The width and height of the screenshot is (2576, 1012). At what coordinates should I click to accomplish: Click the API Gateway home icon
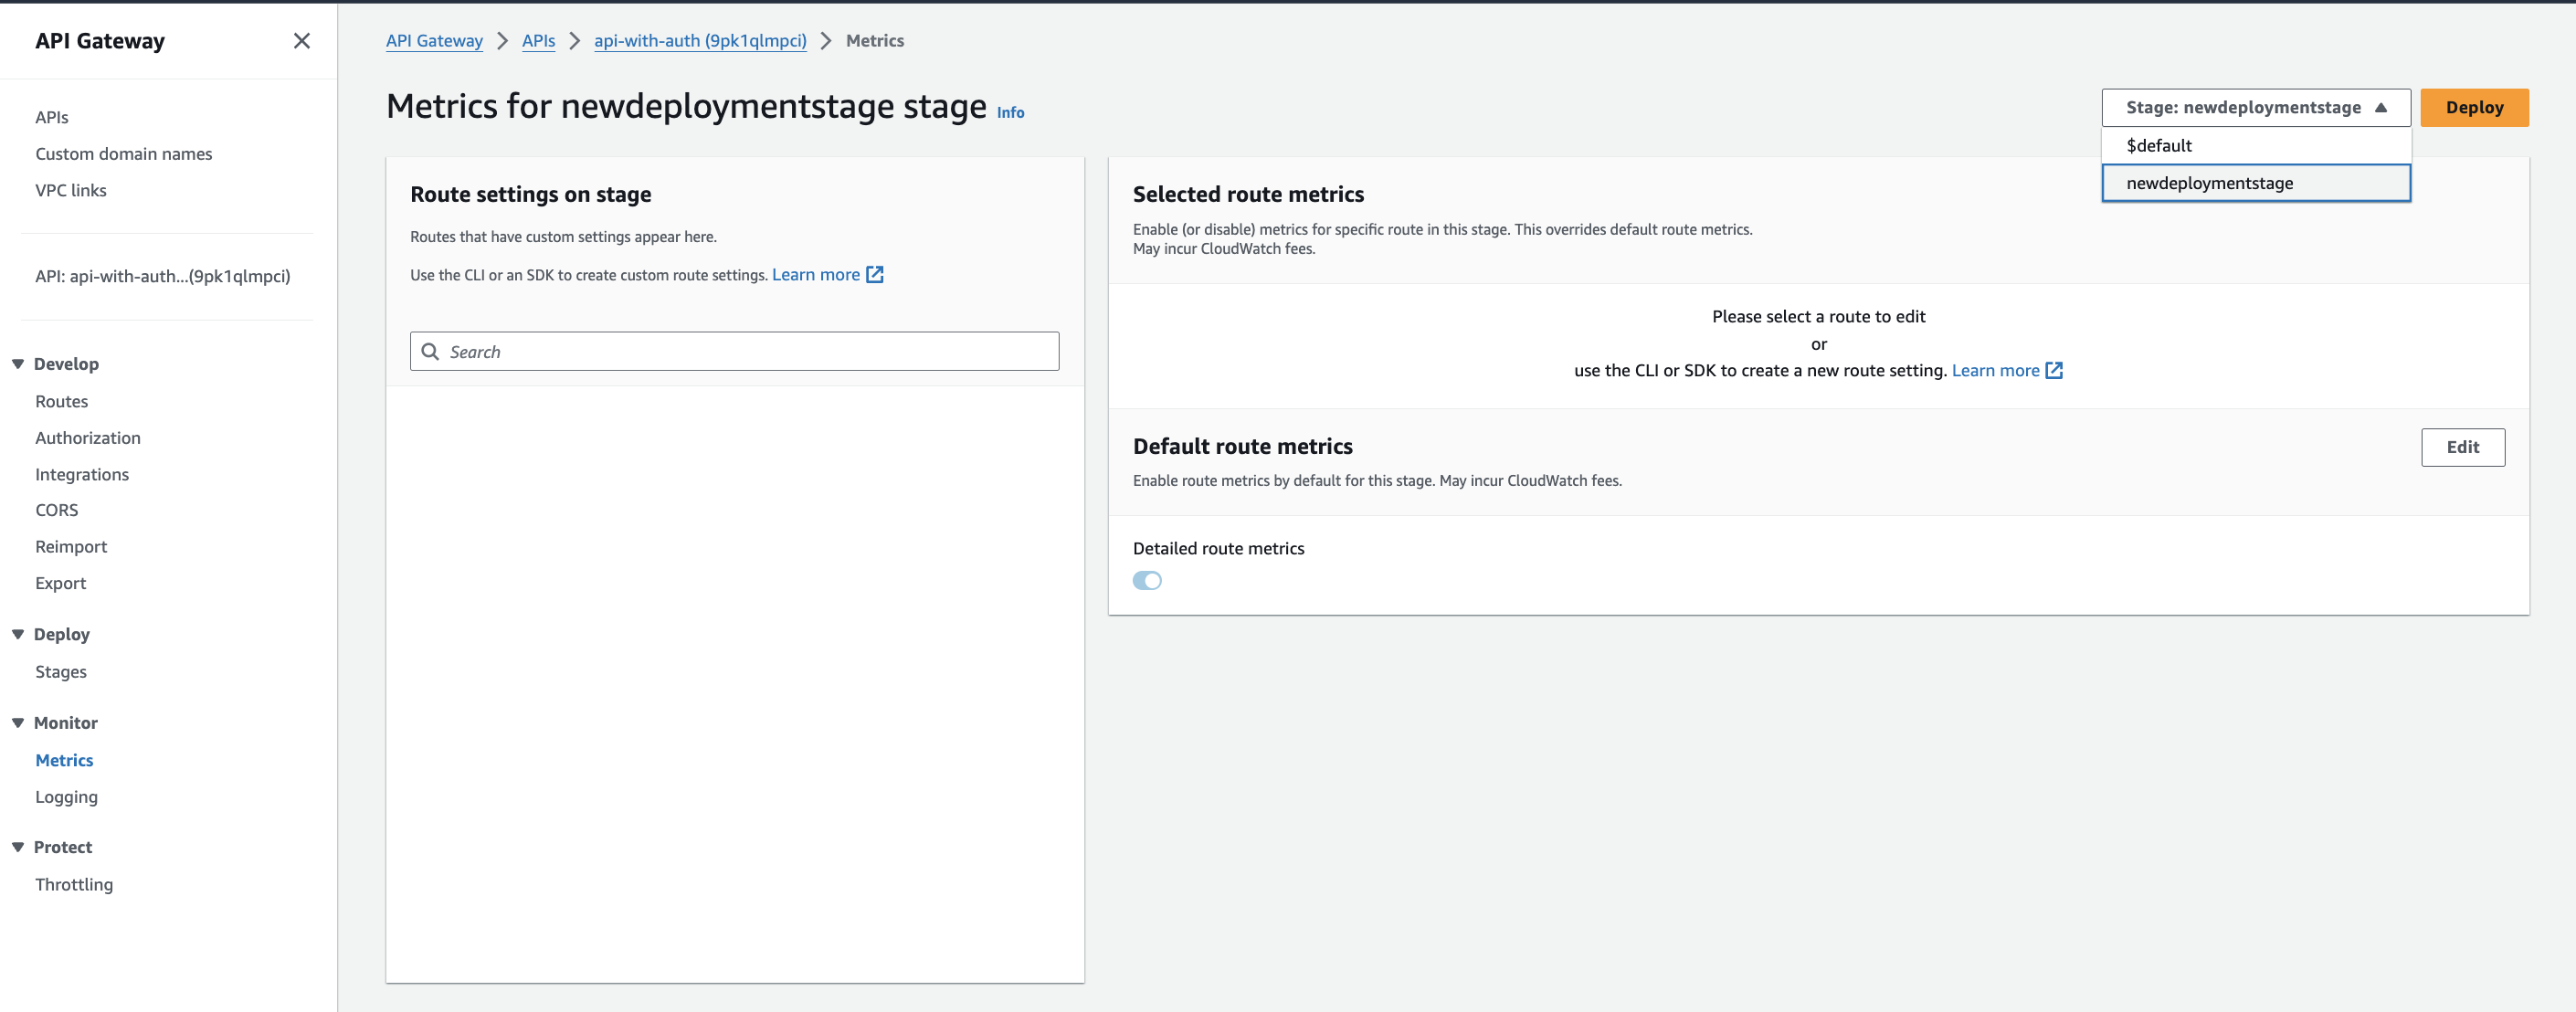(432, 39)
